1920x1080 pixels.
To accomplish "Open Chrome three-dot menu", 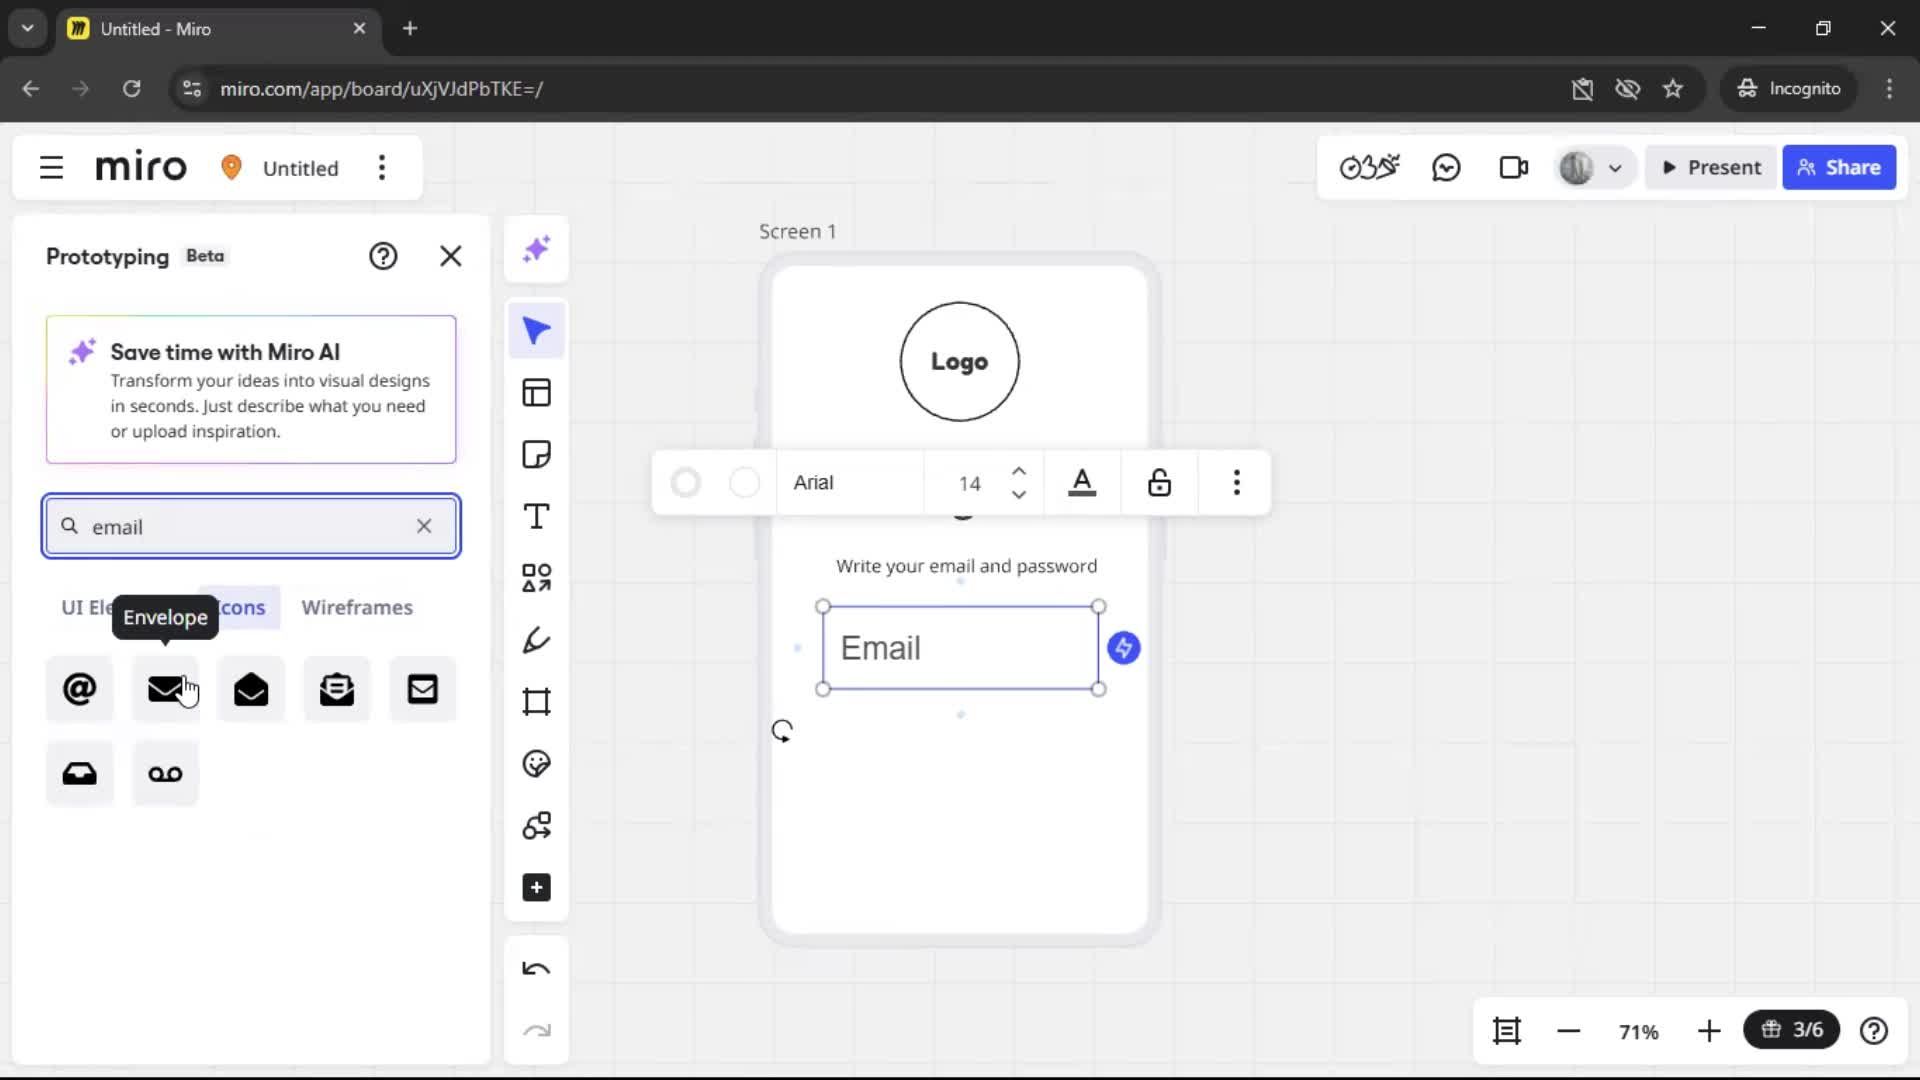I will [1889, 89].
